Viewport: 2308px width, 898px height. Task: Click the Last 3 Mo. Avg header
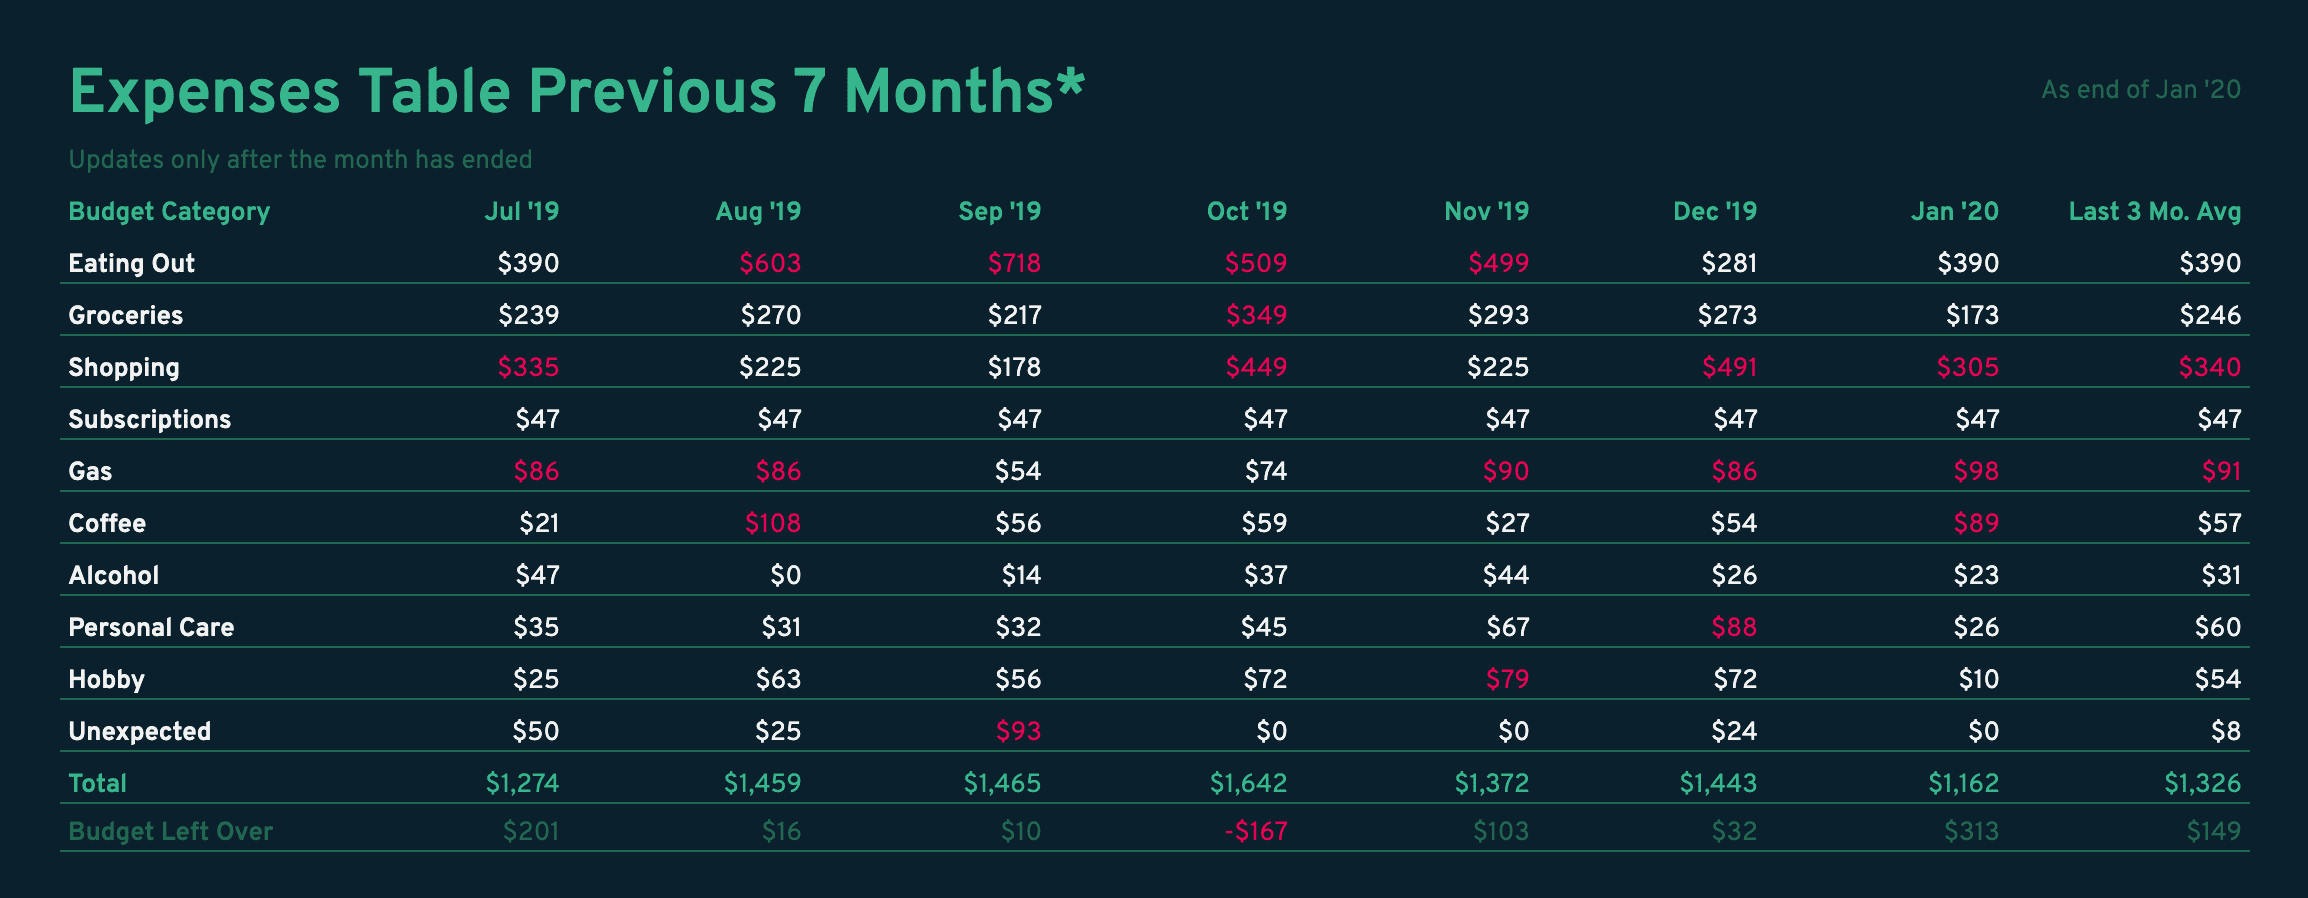[2154, 212]
